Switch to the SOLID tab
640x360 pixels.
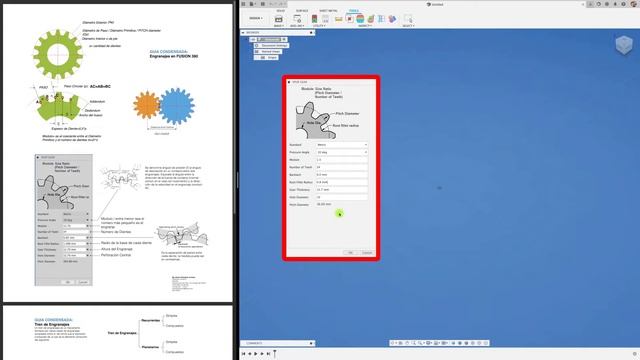pyautogui.click(x=281, y=11)
